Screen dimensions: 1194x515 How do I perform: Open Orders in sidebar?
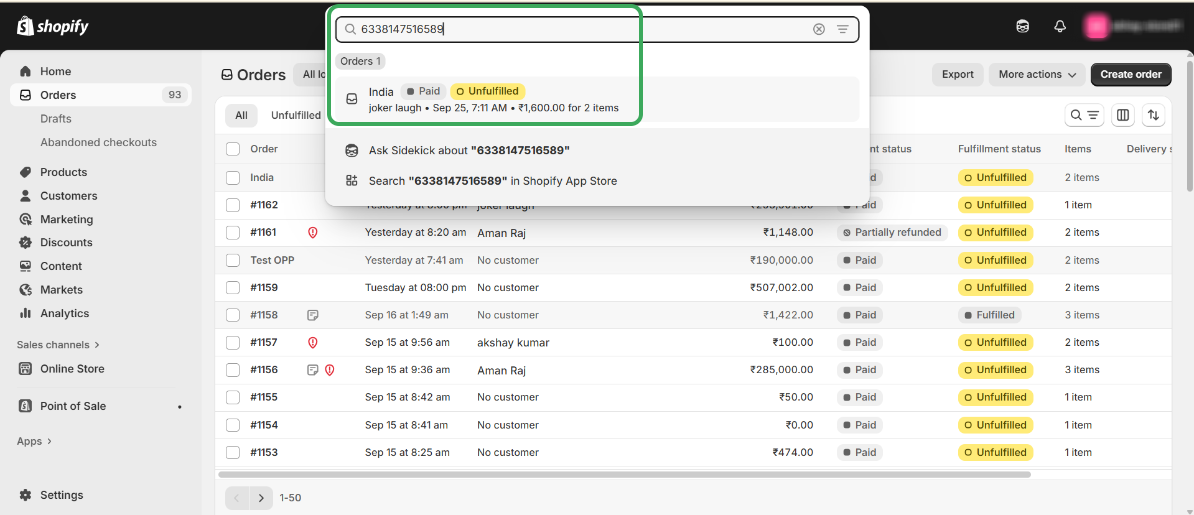tap(101, 95)
